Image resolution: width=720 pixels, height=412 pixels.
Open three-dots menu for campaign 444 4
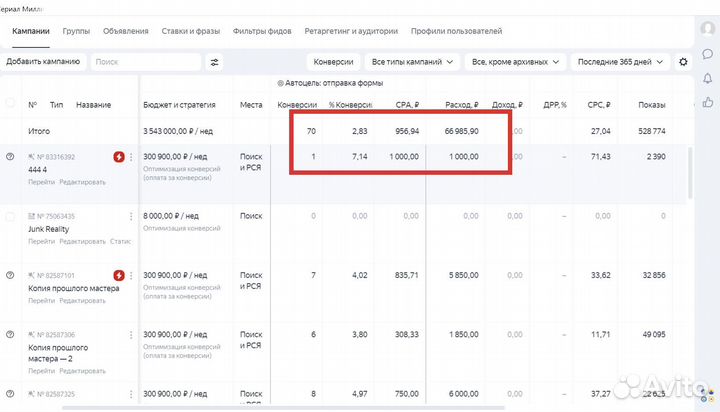pos(131,157)
